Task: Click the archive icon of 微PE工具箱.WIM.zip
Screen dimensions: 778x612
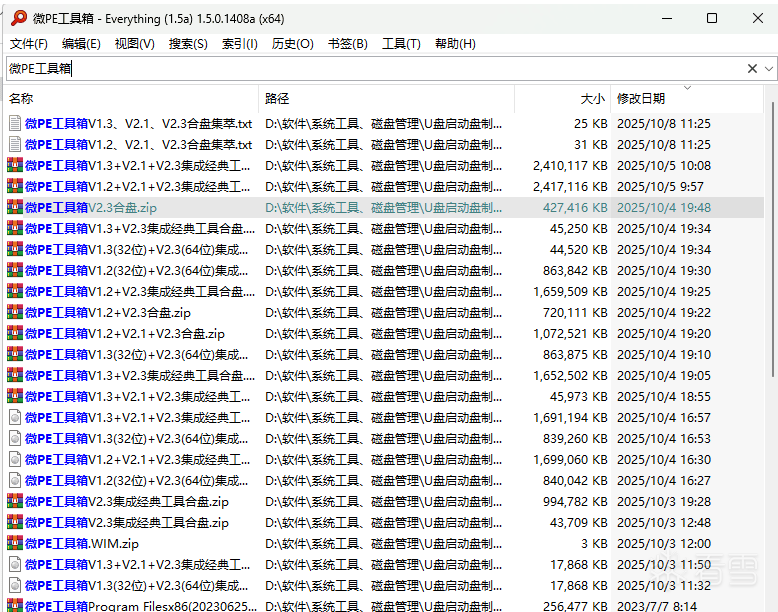Action: coord(15,544)
